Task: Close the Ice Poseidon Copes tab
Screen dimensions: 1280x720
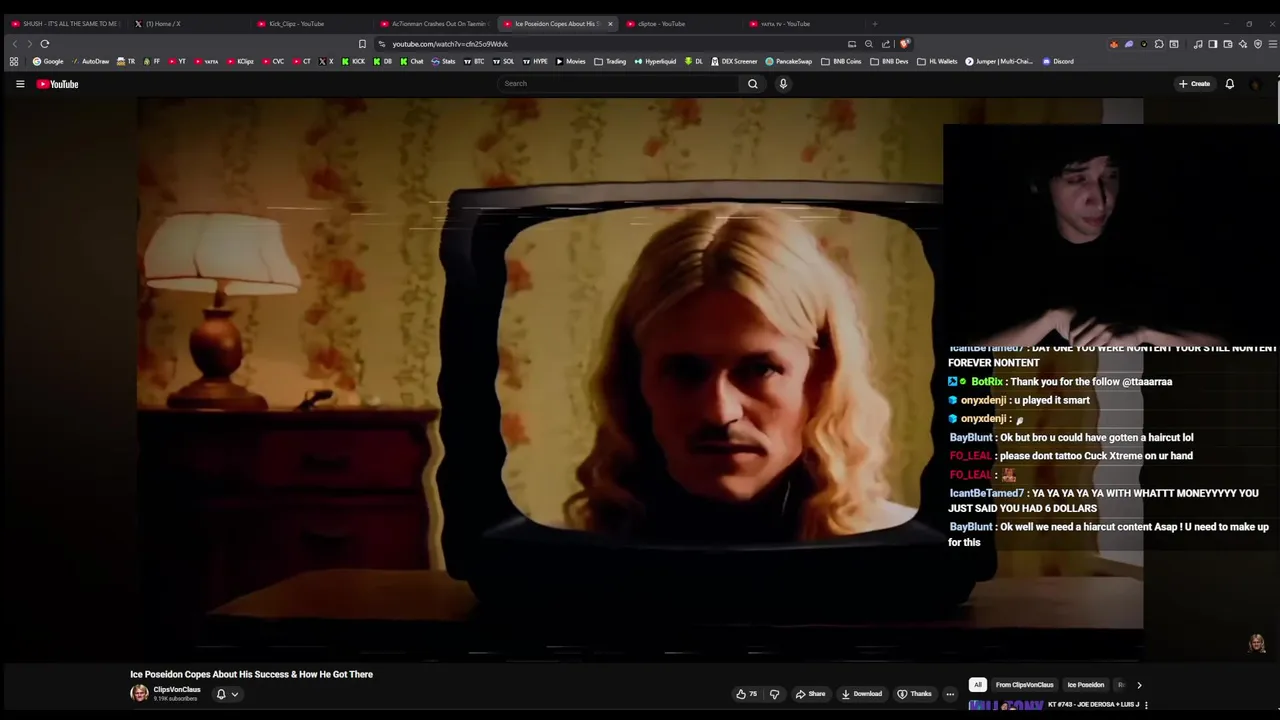Action: pos(610,24)
